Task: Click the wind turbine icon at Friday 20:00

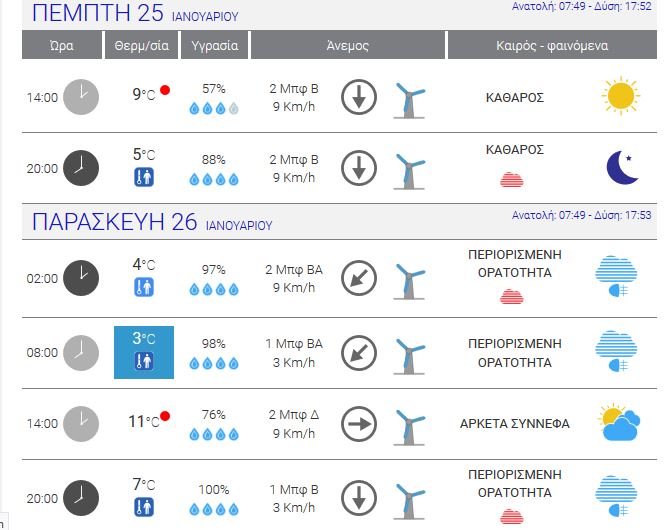Action: point(409,502)
